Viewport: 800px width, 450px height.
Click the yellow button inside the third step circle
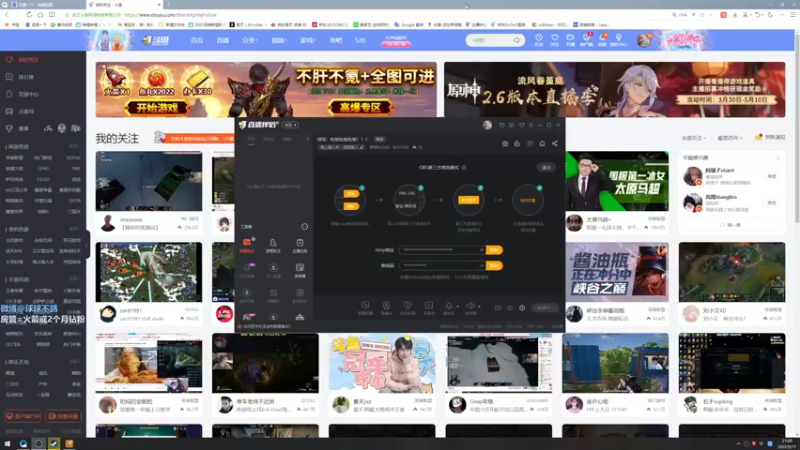[468, 200]
